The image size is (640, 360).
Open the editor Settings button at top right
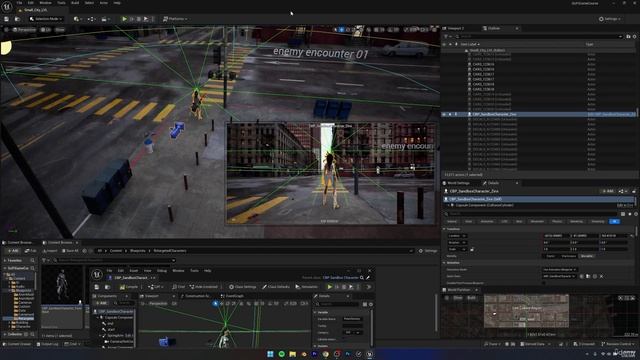click(610, 19)
